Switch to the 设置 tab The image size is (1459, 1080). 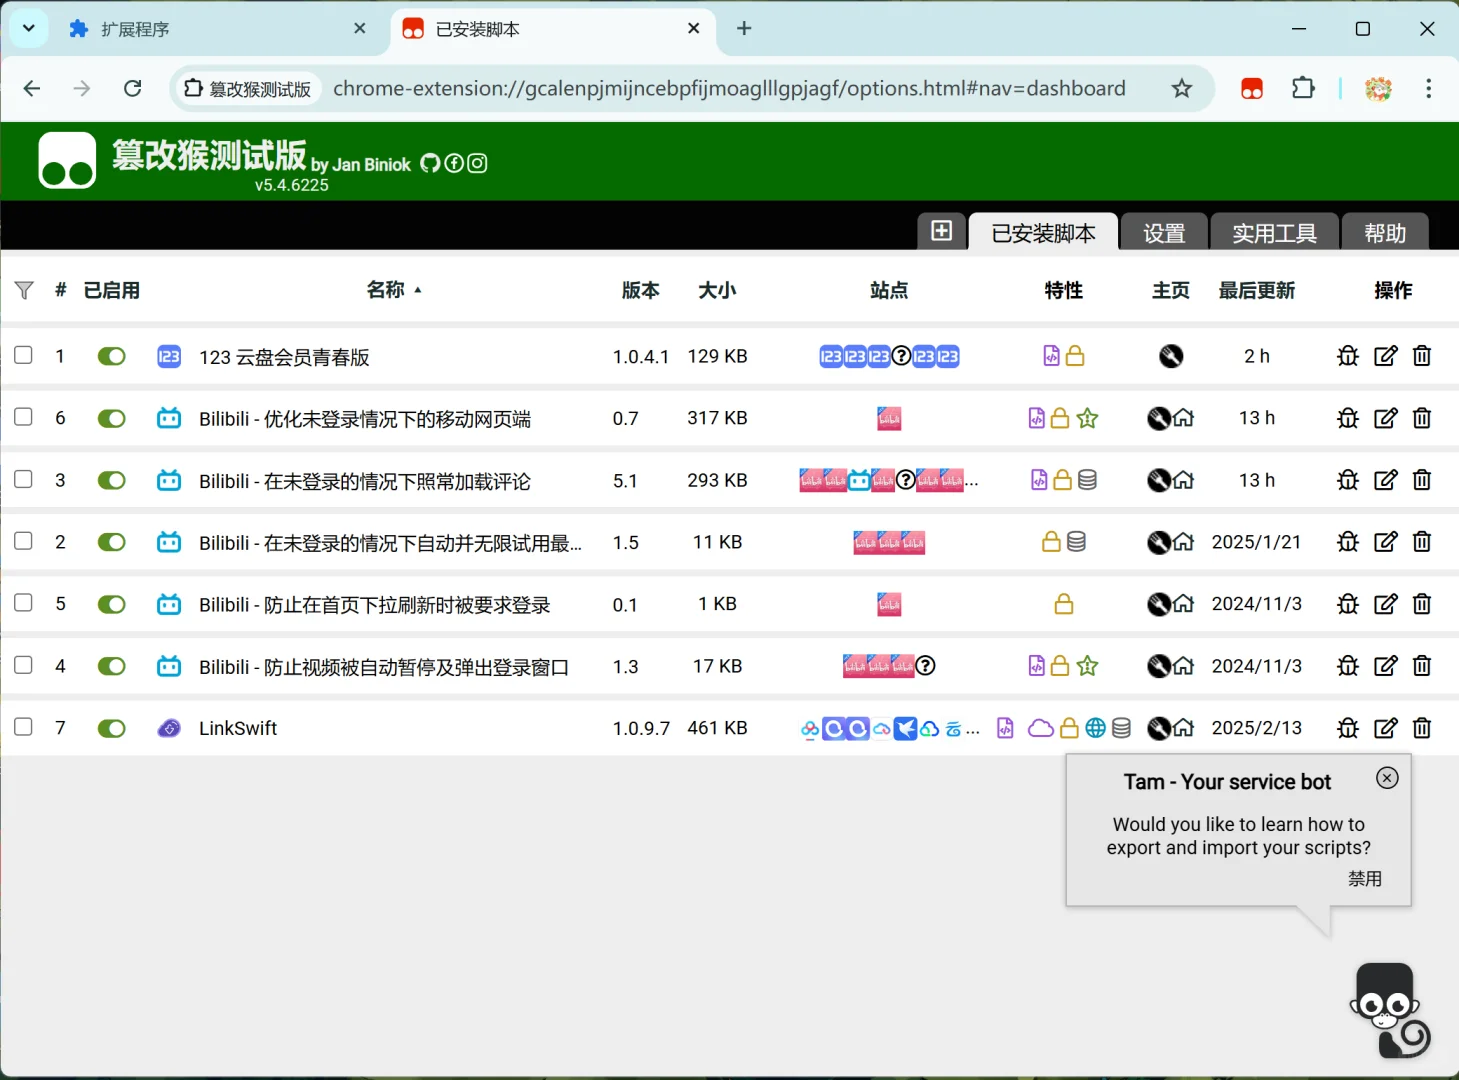pyautogui.click(x=1163, y=231)
